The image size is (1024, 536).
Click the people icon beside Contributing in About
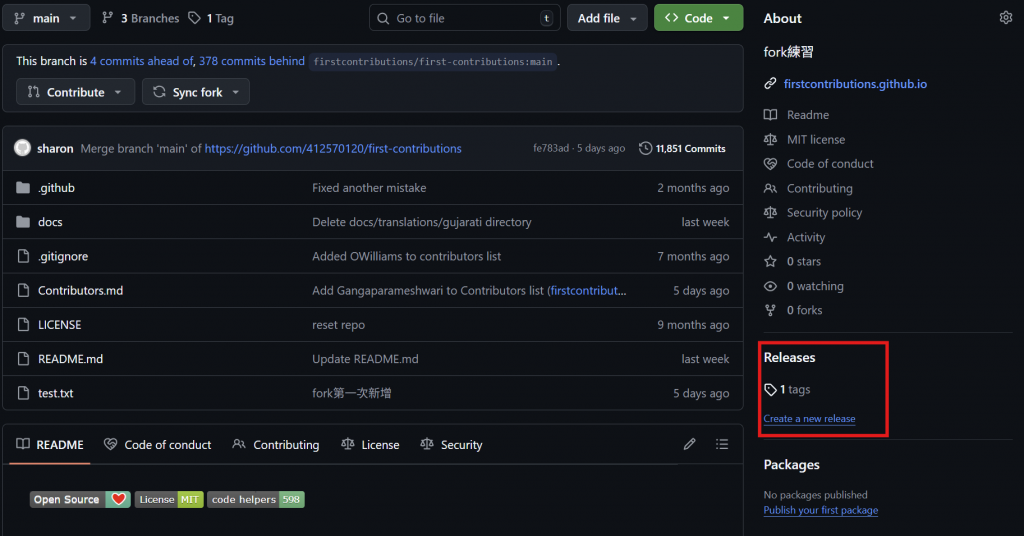771,189
